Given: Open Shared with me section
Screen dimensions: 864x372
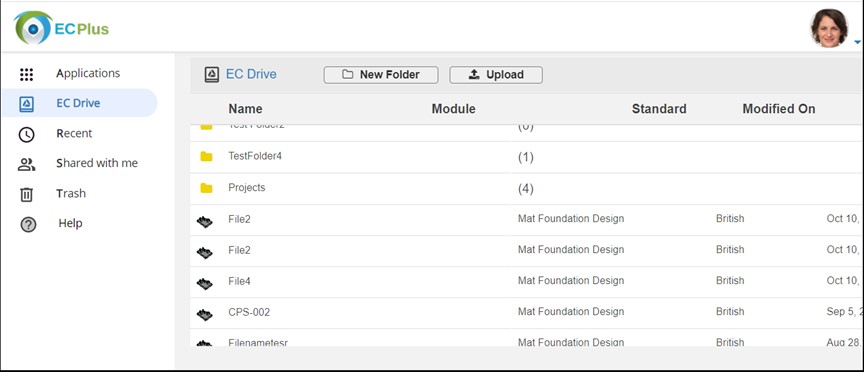Looking at the screenshot, I should (x=97, y=163).
